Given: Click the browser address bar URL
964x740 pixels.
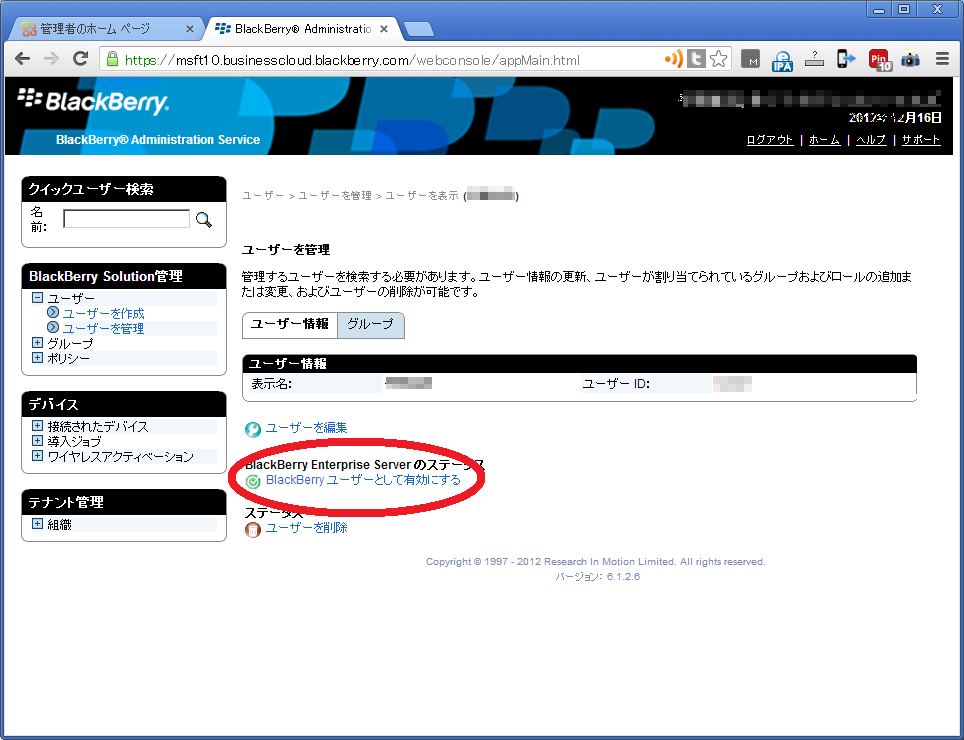Looking at the screenshot, I should click(x=352, y=60).
